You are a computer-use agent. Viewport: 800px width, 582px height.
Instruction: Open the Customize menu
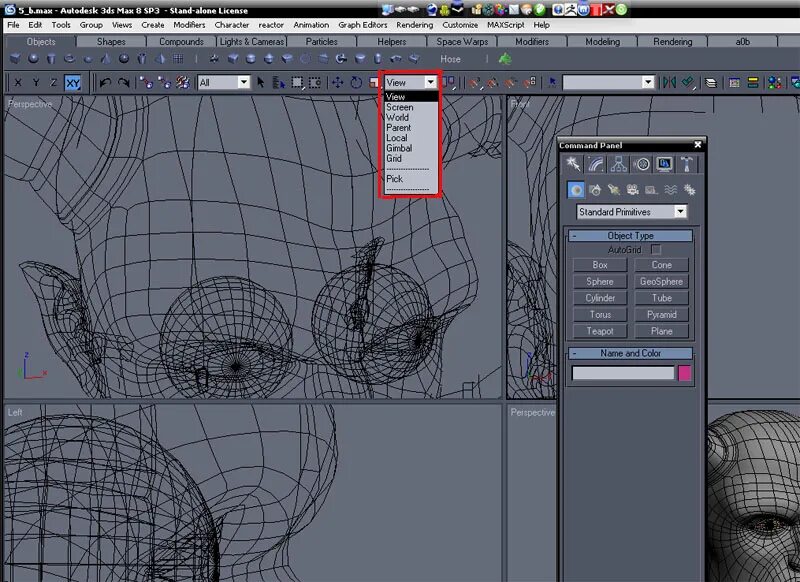click(x=459, y=25)
